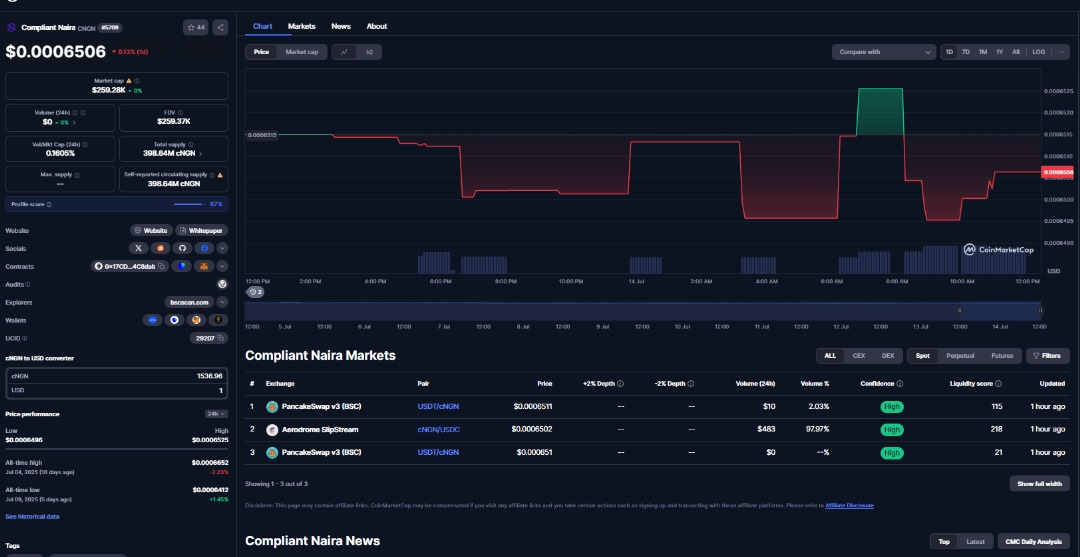Viewport: 1080px width, 557px height.
Task: Click See historical data link
Action: [32, 516]
